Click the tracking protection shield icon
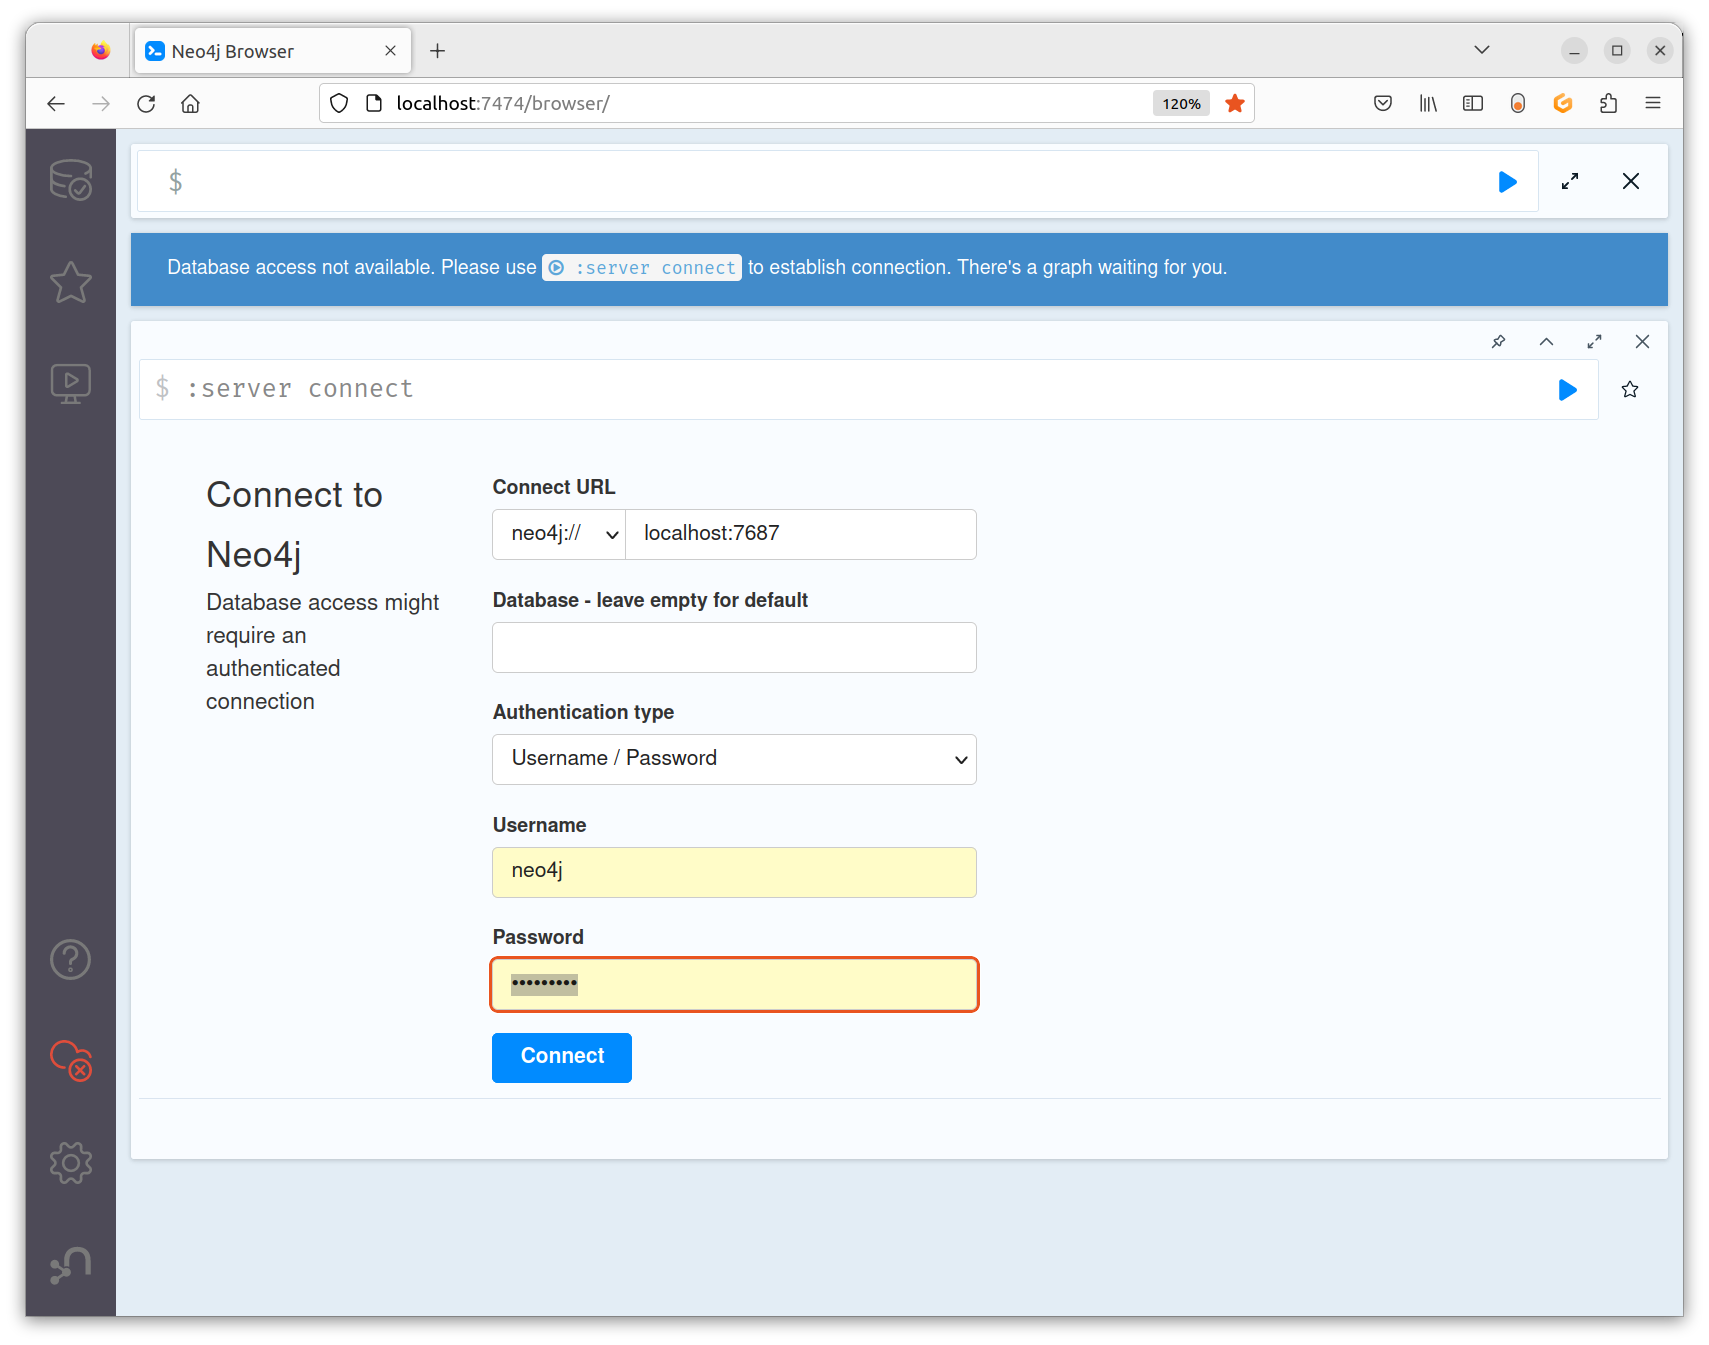 pos(339,103)
